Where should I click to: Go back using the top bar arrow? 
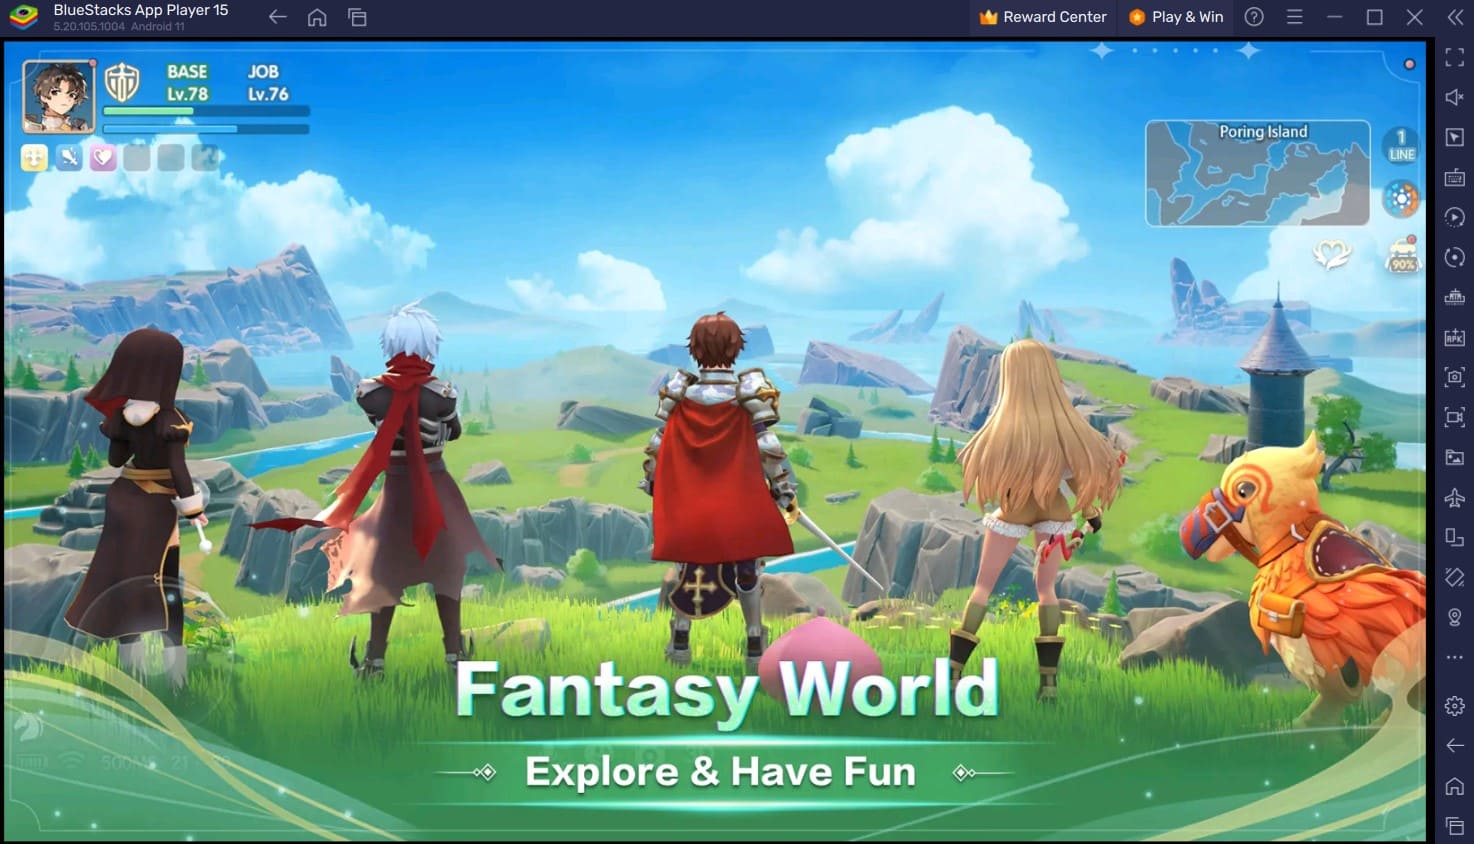point(277,17)
